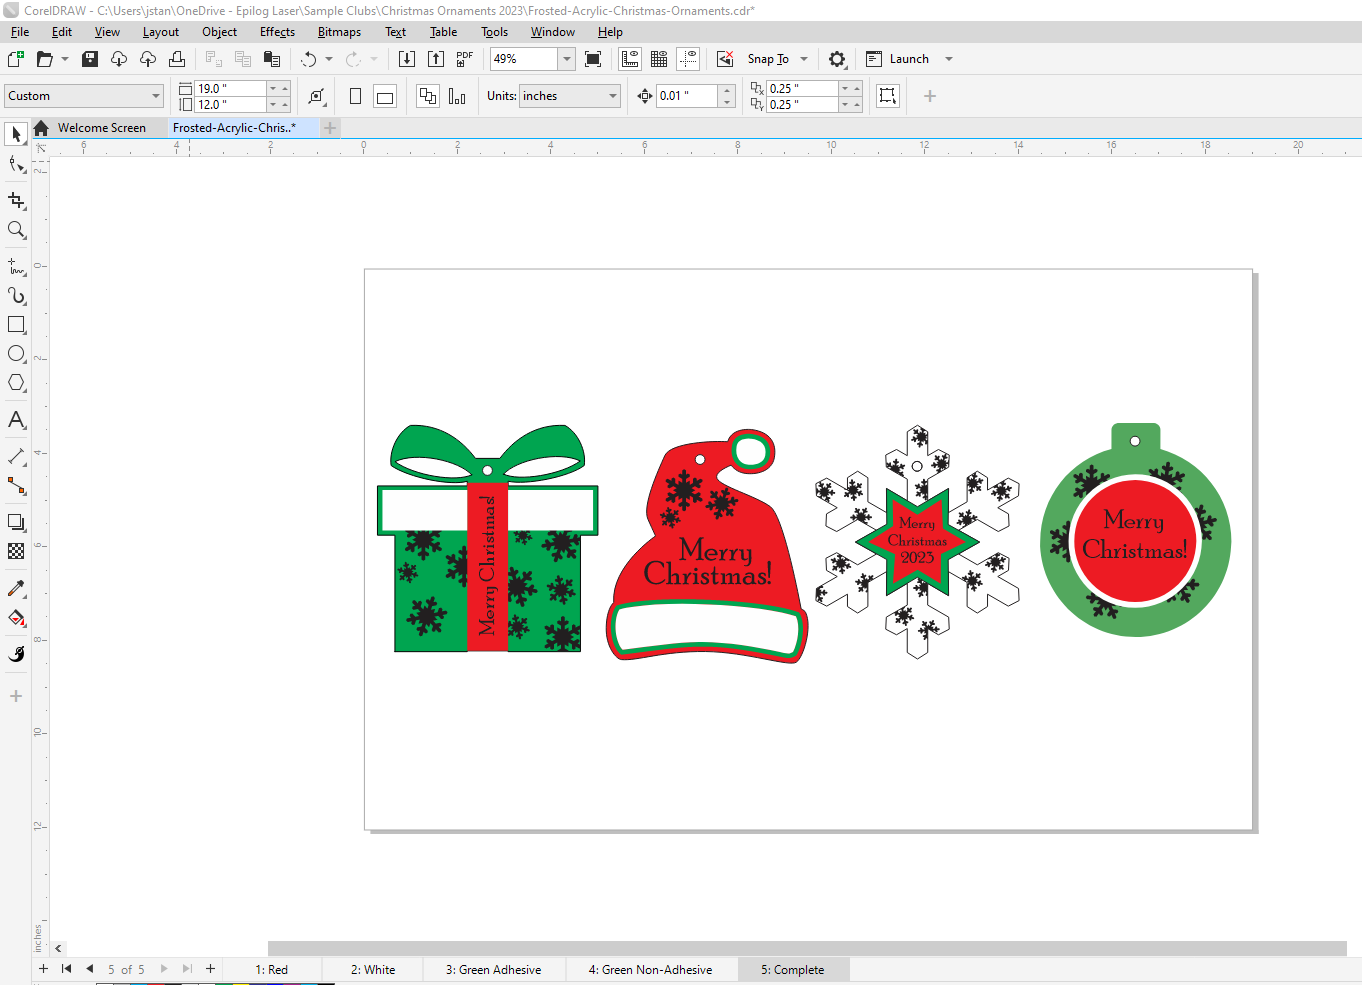Viewport: 1362px width, 985px height.
Task: Select the Rectangle tool
Action: click(16, 325)
